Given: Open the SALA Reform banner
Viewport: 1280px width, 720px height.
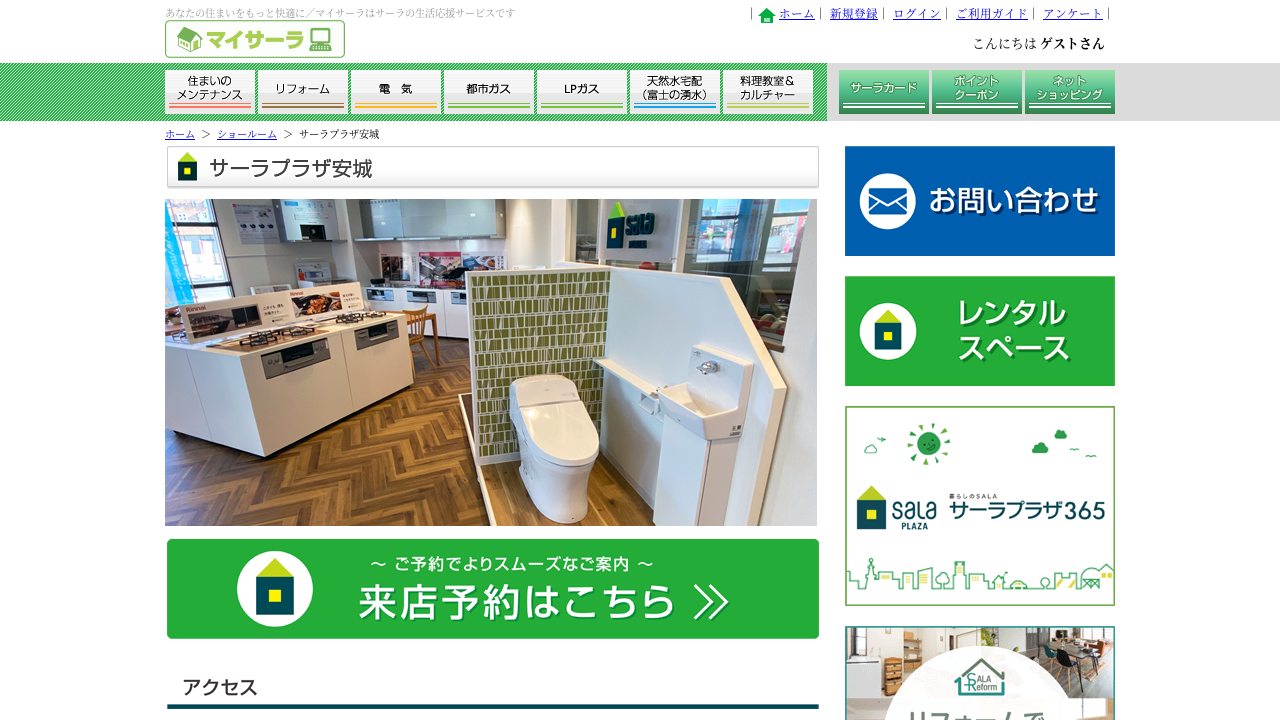Looking at the screenshot, I should 980,673.
